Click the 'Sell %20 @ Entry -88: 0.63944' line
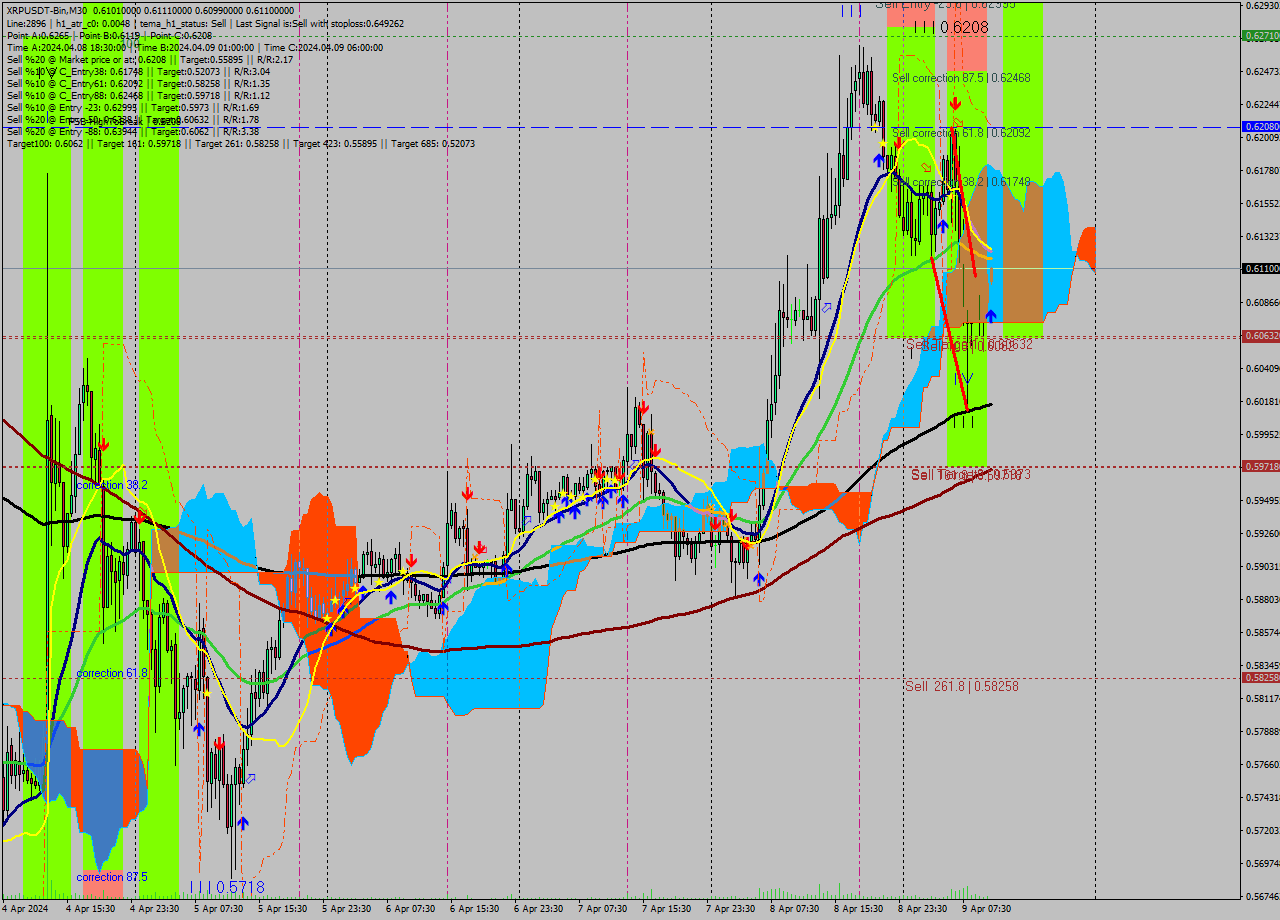The image size is (1280, 920). tap(133, 131)
